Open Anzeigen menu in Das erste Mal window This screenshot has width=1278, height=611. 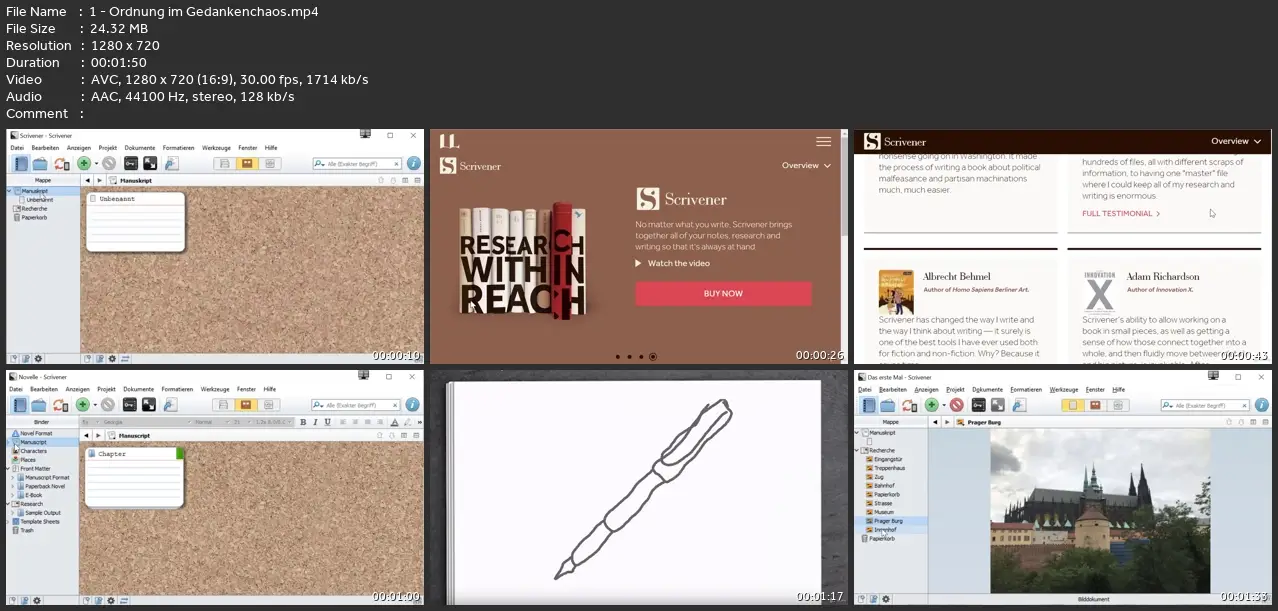(x=927, y=389)
